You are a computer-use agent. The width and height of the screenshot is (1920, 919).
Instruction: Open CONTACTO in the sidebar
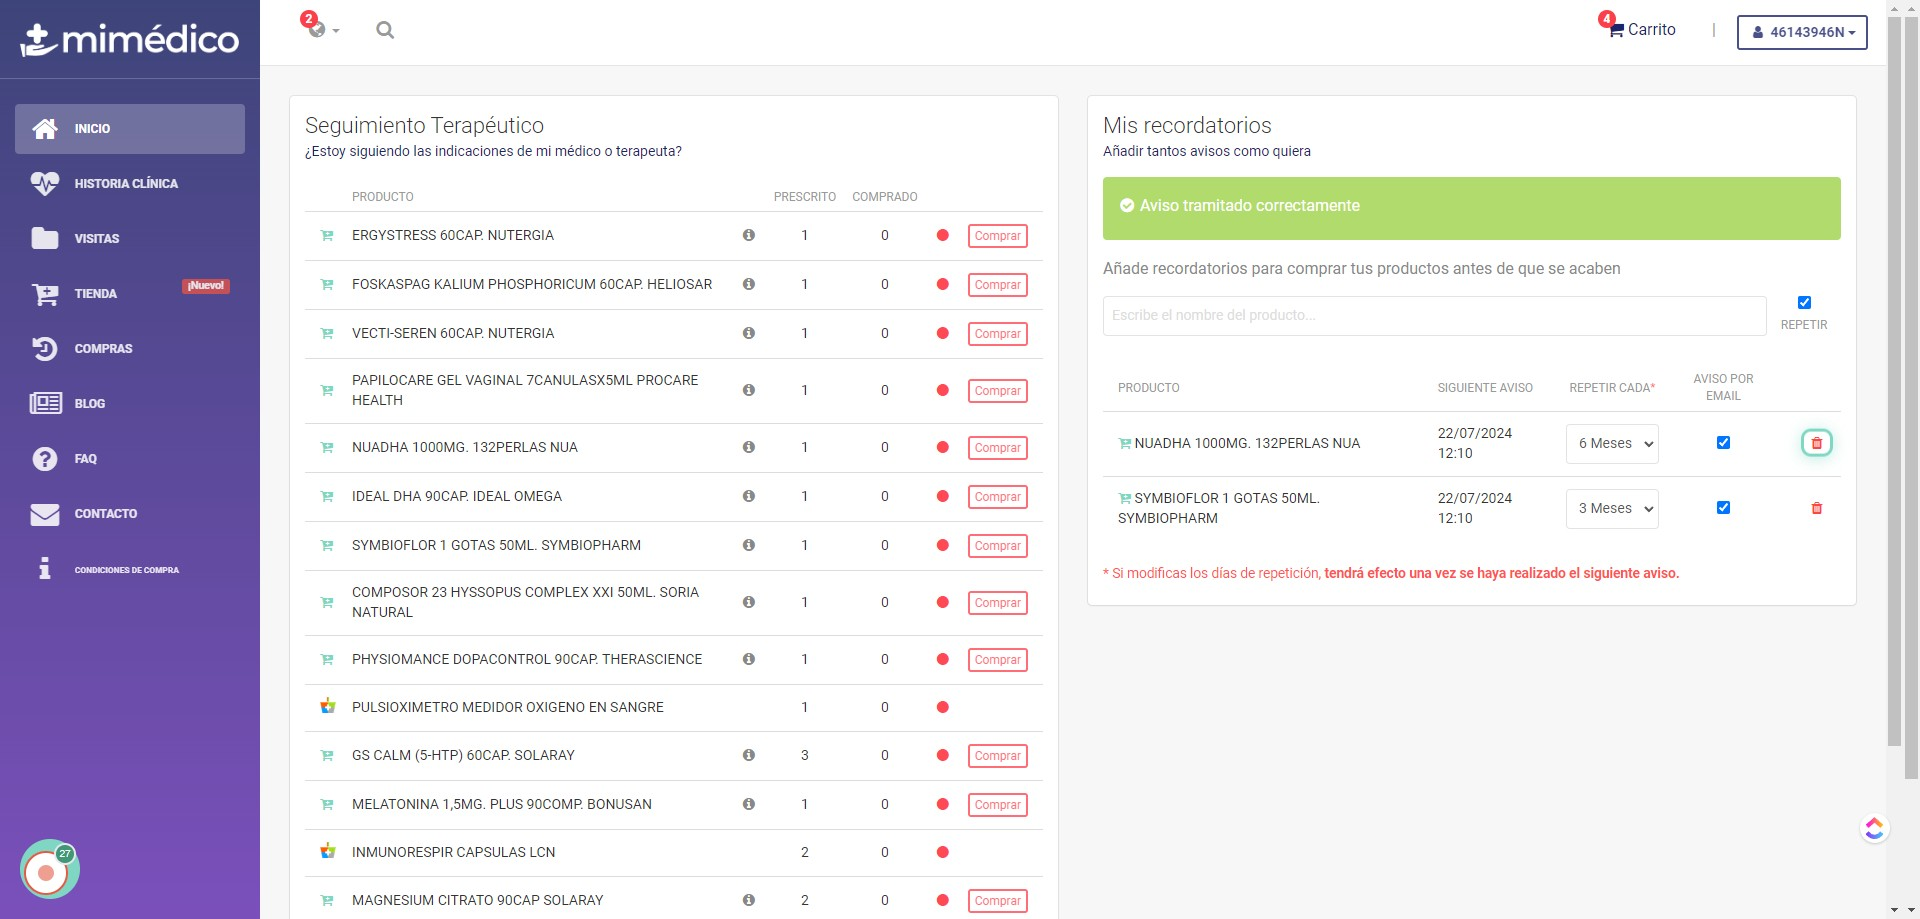(x=130, y=514)
